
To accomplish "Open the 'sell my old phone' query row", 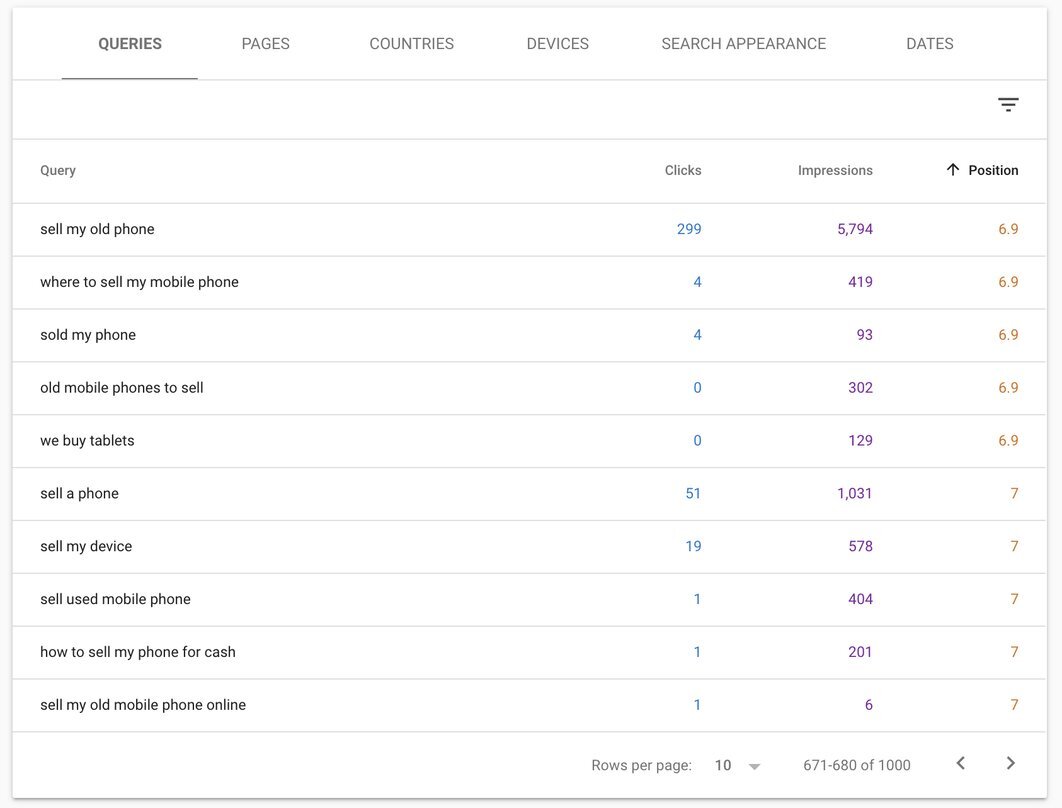I will [97, 229].
